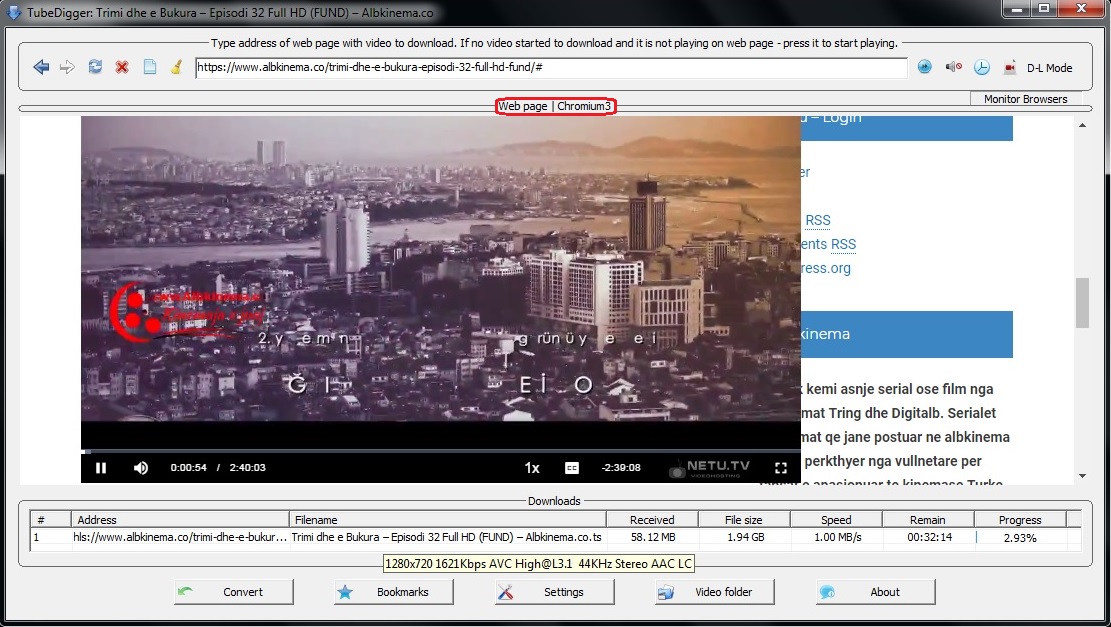Sort downloads by Address column

180,520
